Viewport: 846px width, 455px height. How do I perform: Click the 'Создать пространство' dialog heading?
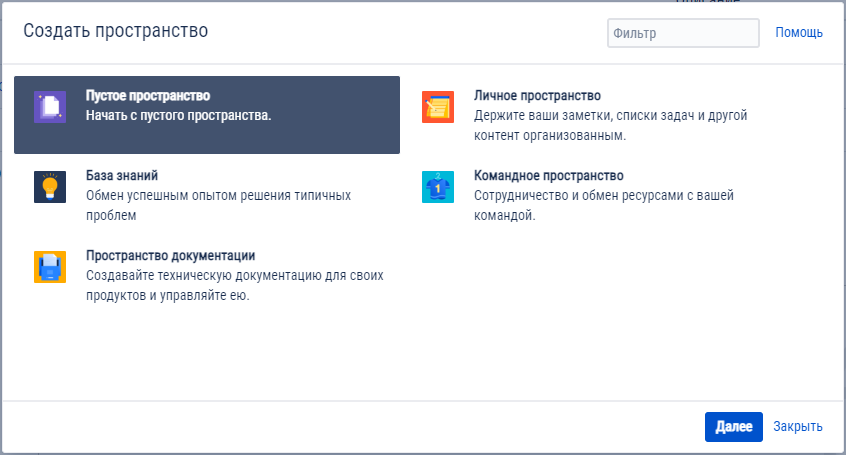pyautogui.click(x=116, y=31)
